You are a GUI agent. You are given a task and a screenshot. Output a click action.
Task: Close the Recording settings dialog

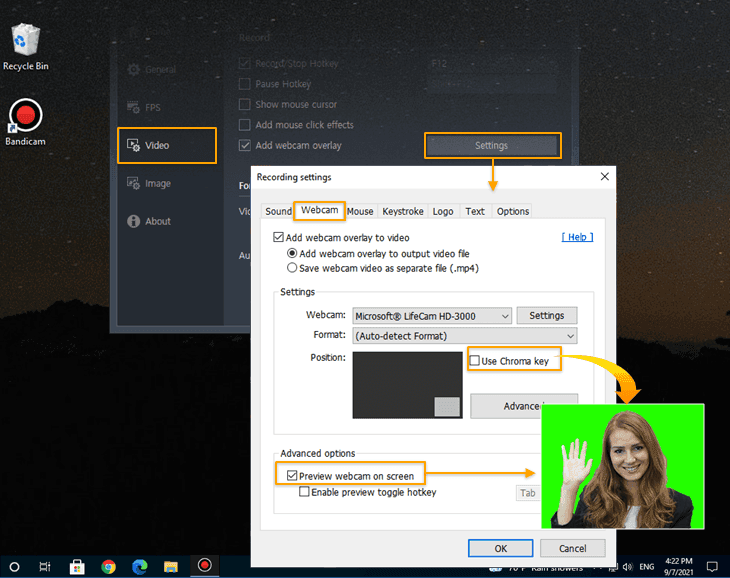(x=604, y=176)
